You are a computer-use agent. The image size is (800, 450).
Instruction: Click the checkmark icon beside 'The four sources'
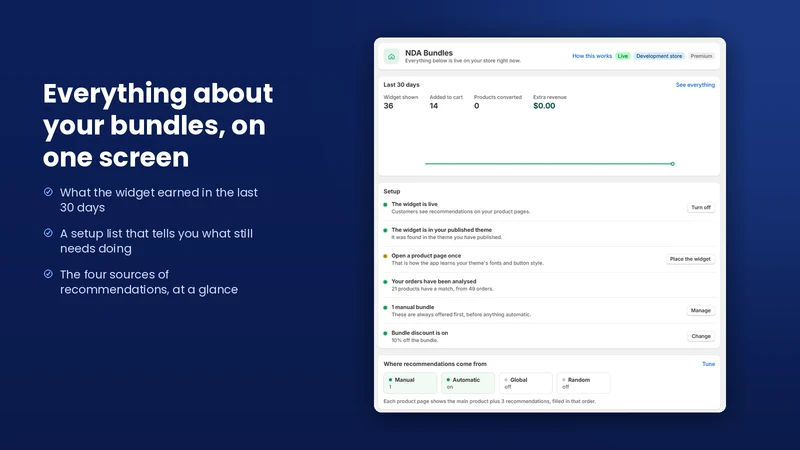click(x=48, y=273)
